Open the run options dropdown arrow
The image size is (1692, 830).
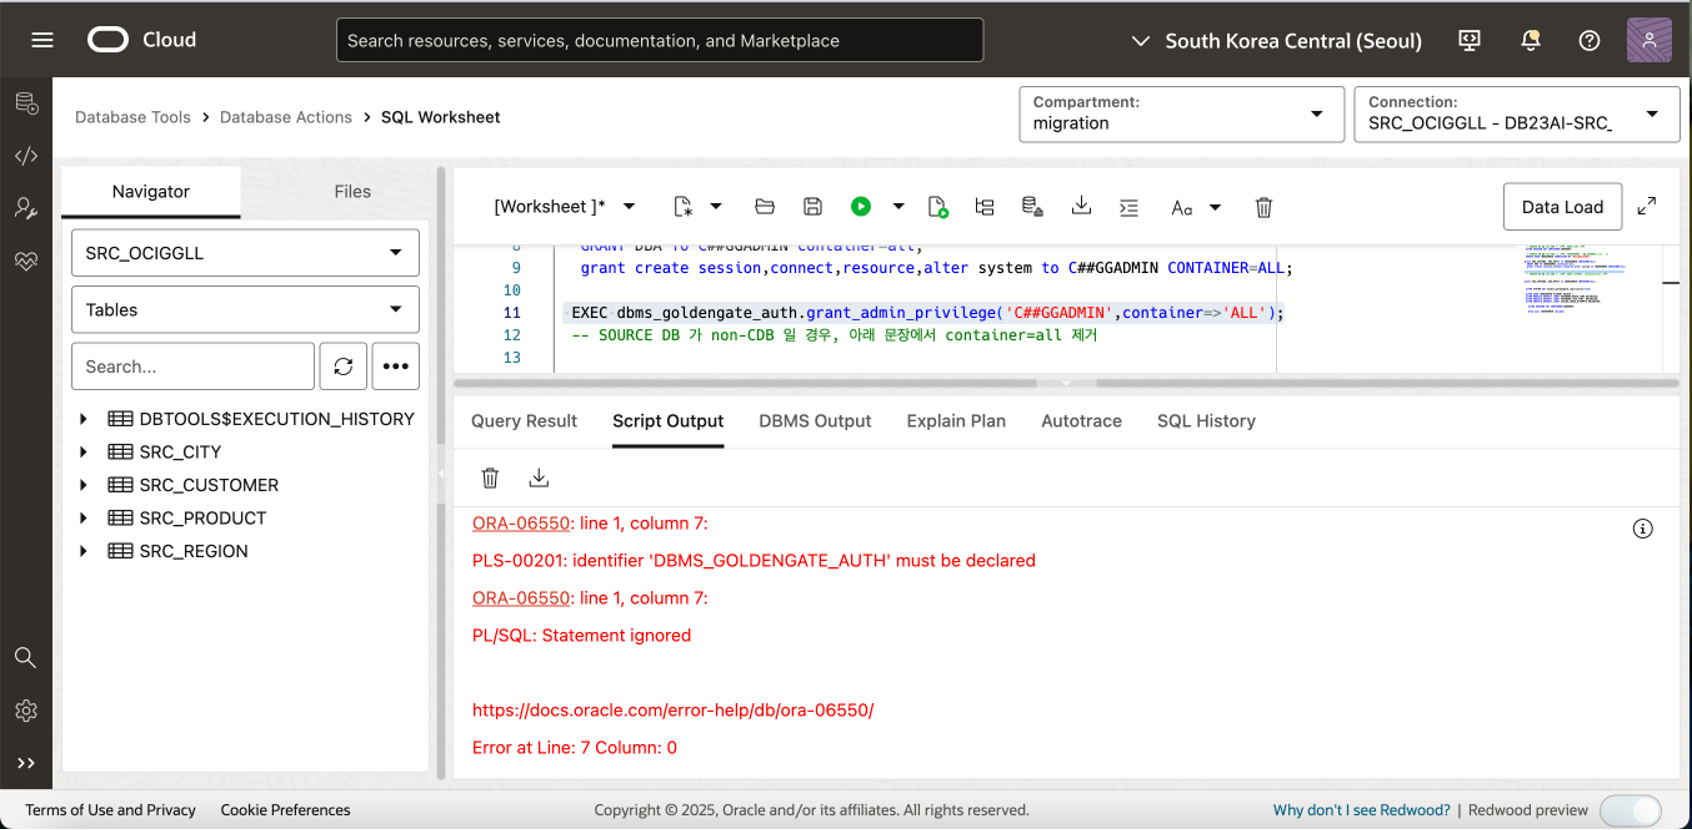point(899,207)
